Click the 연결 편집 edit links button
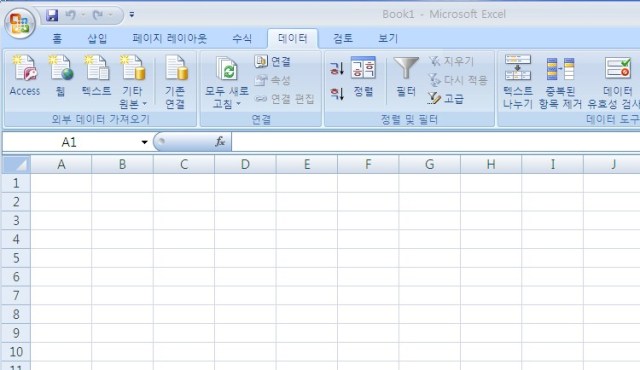 [x=284, y=99]
